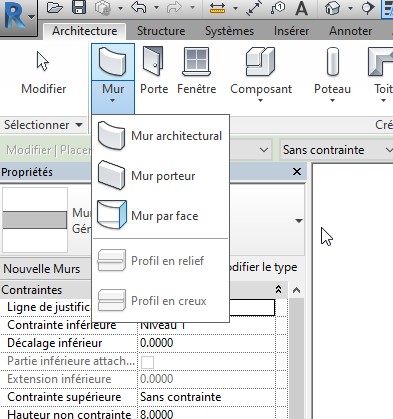Select the Aligned Dimension tool icon
The image size is (393, 419).
pos(254,8)
